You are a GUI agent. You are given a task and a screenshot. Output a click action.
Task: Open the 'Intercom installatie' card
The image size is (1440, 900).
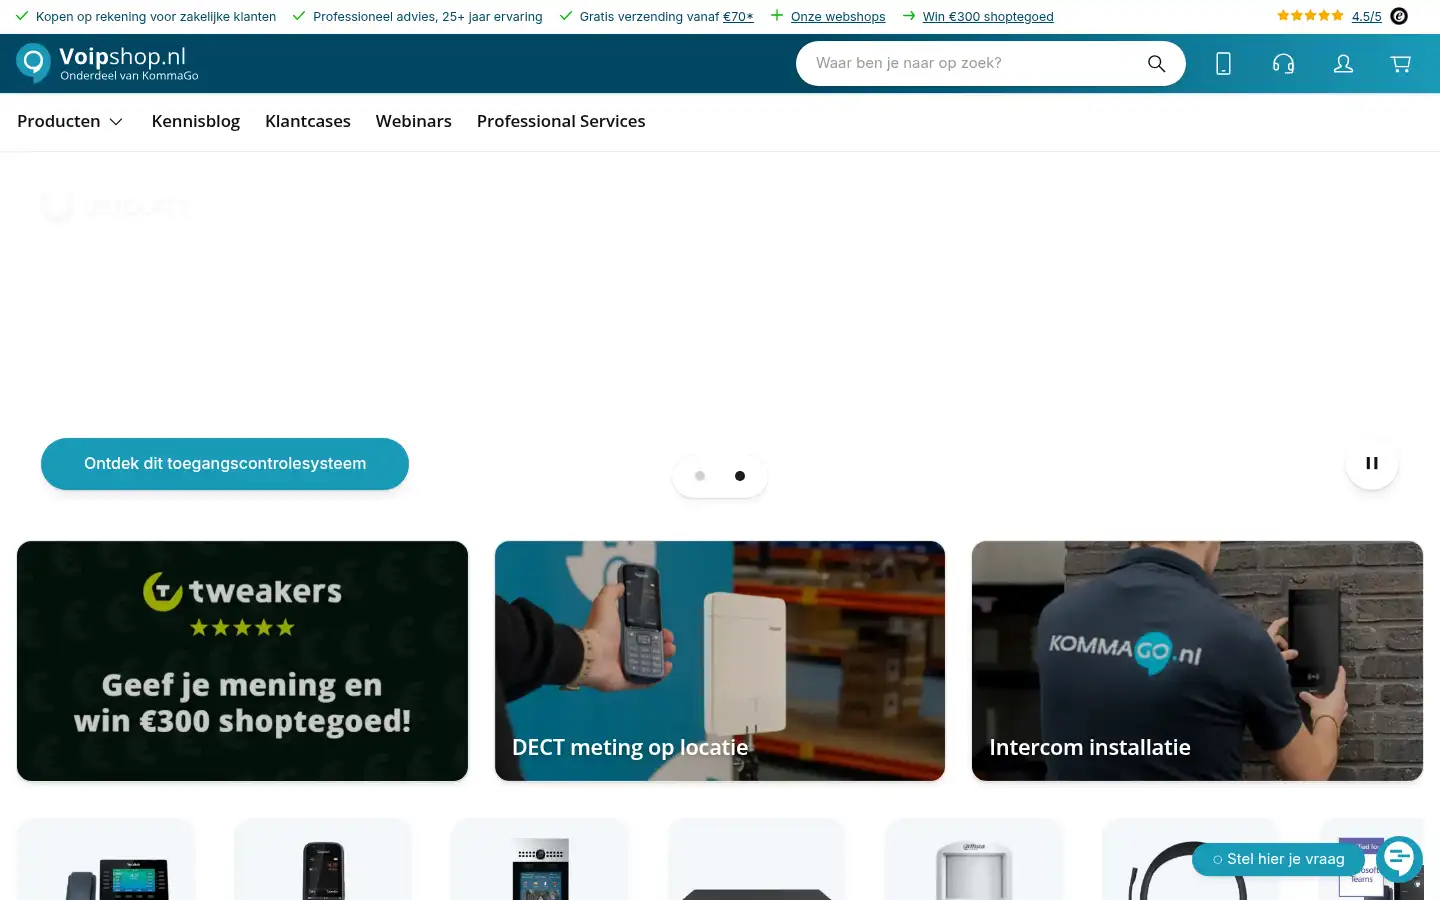1197,661
